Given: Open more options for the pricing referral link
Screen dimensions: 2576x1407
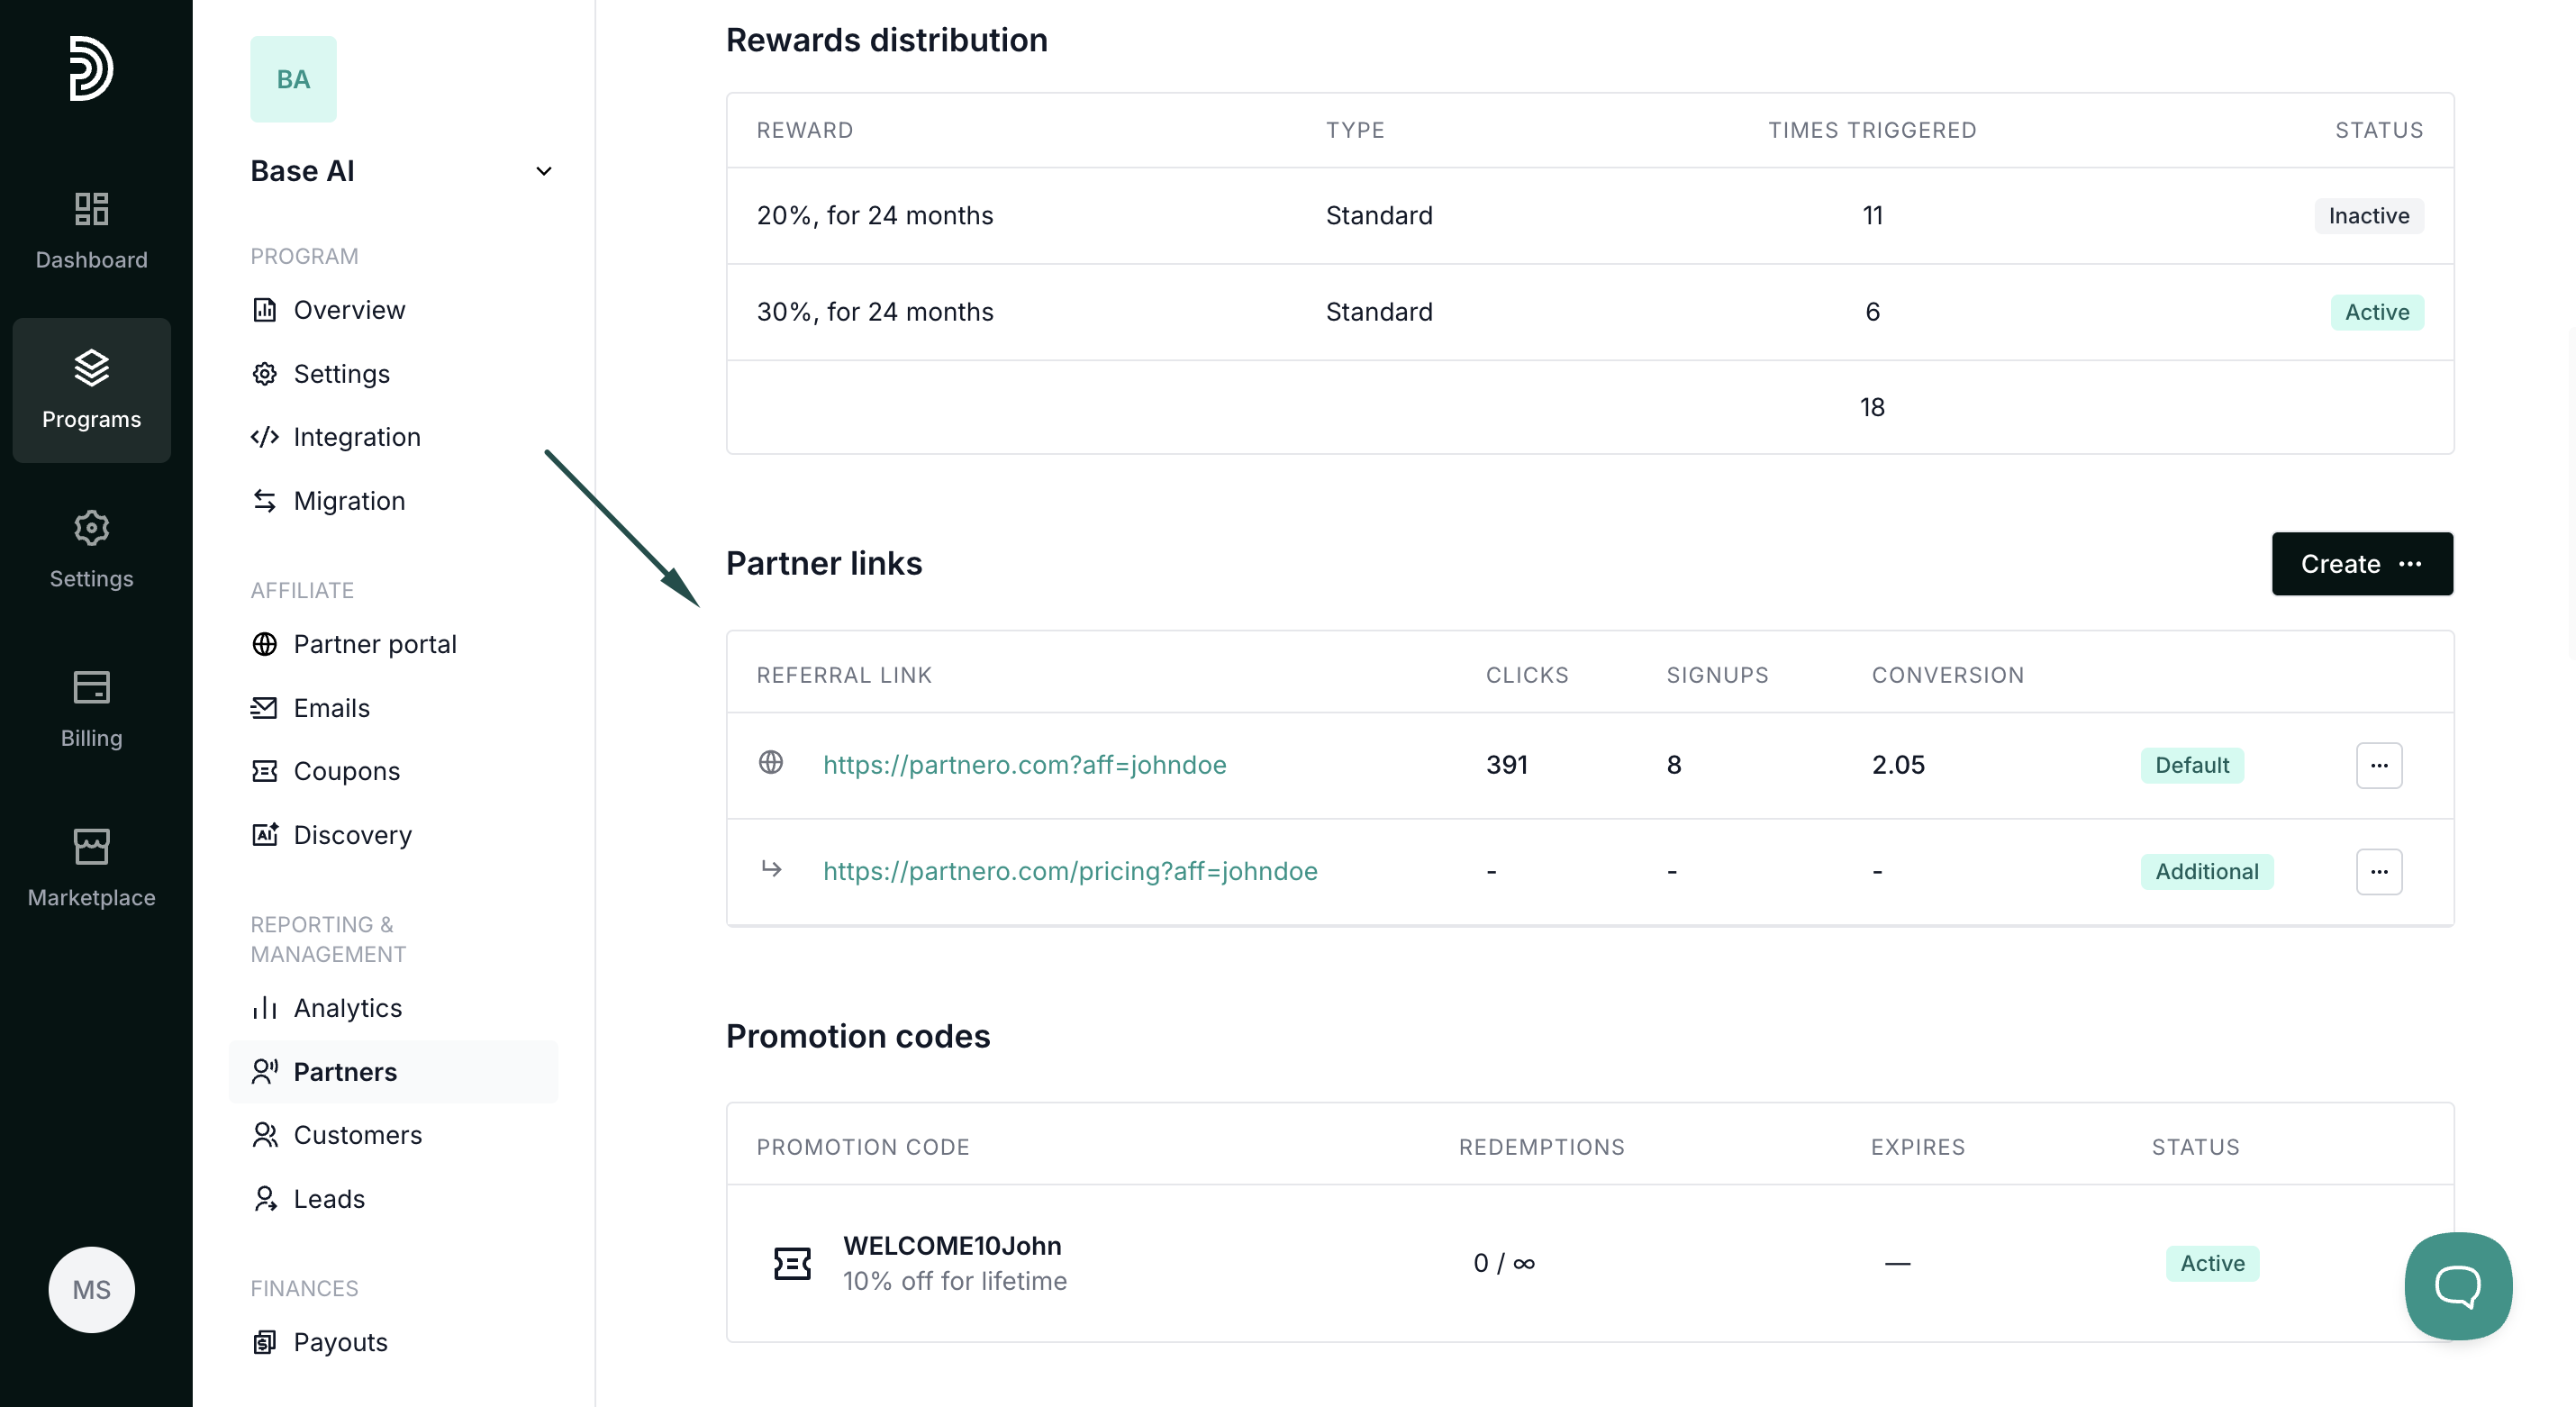Looking at the screenshot, I should pyautogui.click(x=2378, y=871).
